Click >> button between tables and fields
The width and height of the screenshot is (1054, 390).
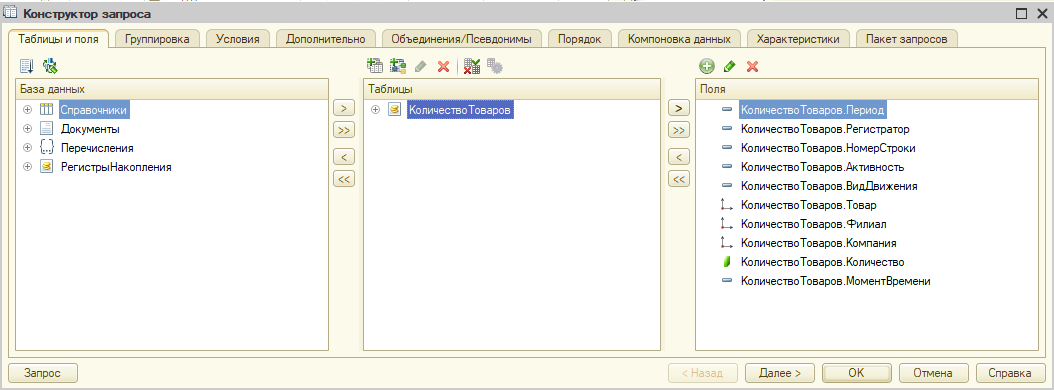pos(678,130)
